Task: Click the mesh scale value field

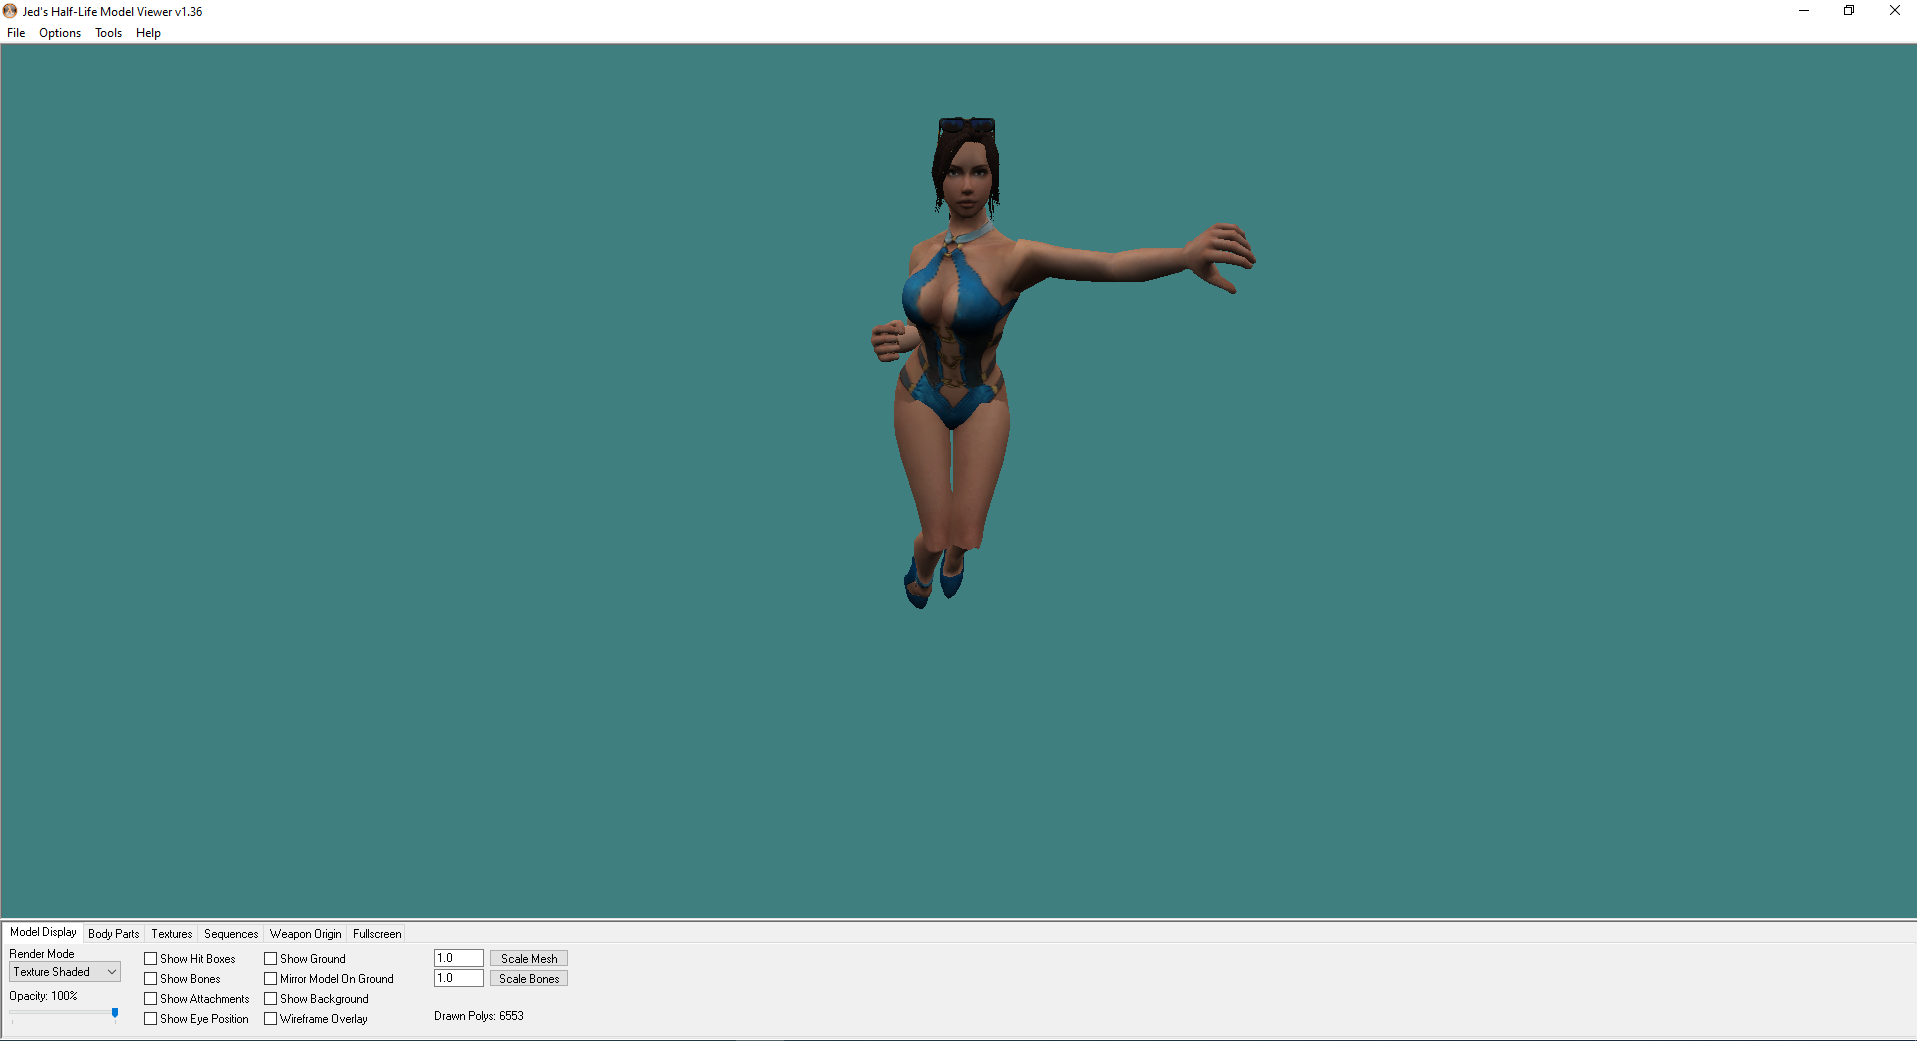Action: pos(459,958)
